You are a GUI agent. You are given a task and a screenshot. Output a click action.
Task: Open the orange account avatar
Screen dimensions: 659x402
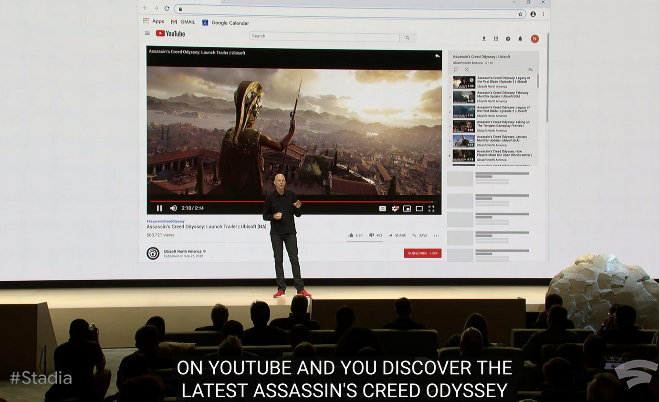click(535, 39)
